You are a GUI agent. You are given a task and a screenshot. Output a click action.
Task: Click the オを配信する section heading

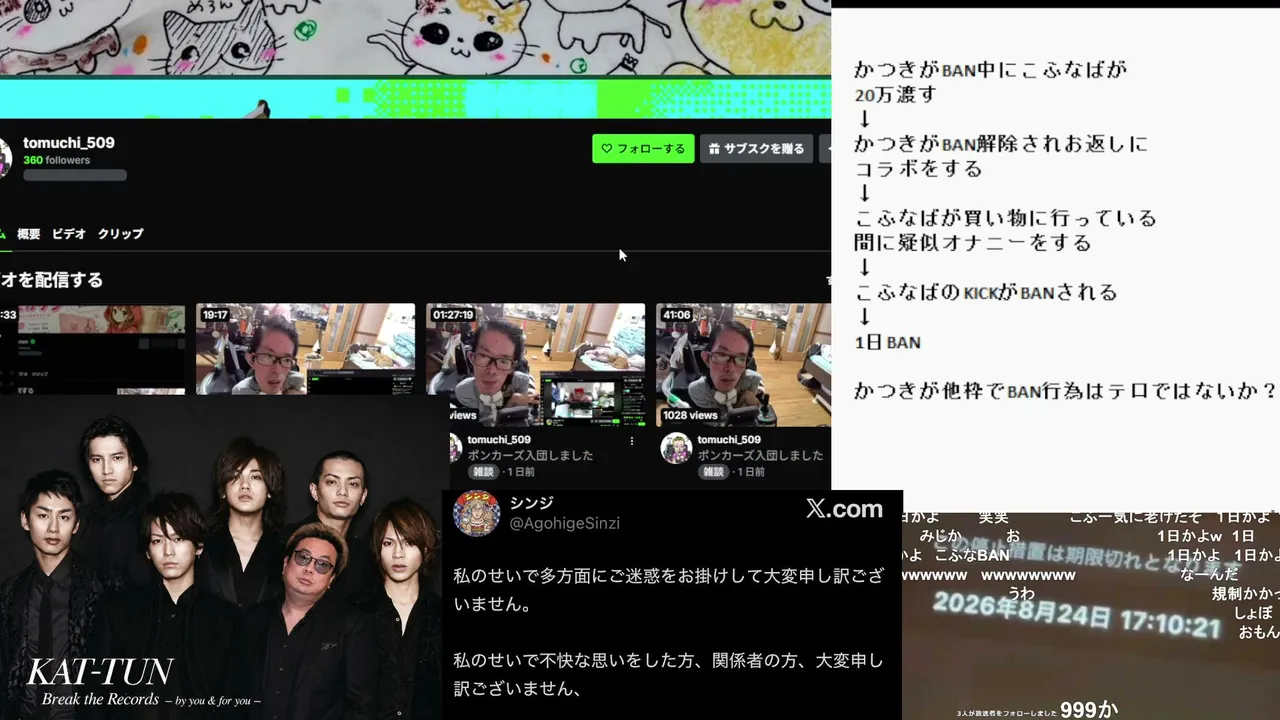(x=51, y=281)
